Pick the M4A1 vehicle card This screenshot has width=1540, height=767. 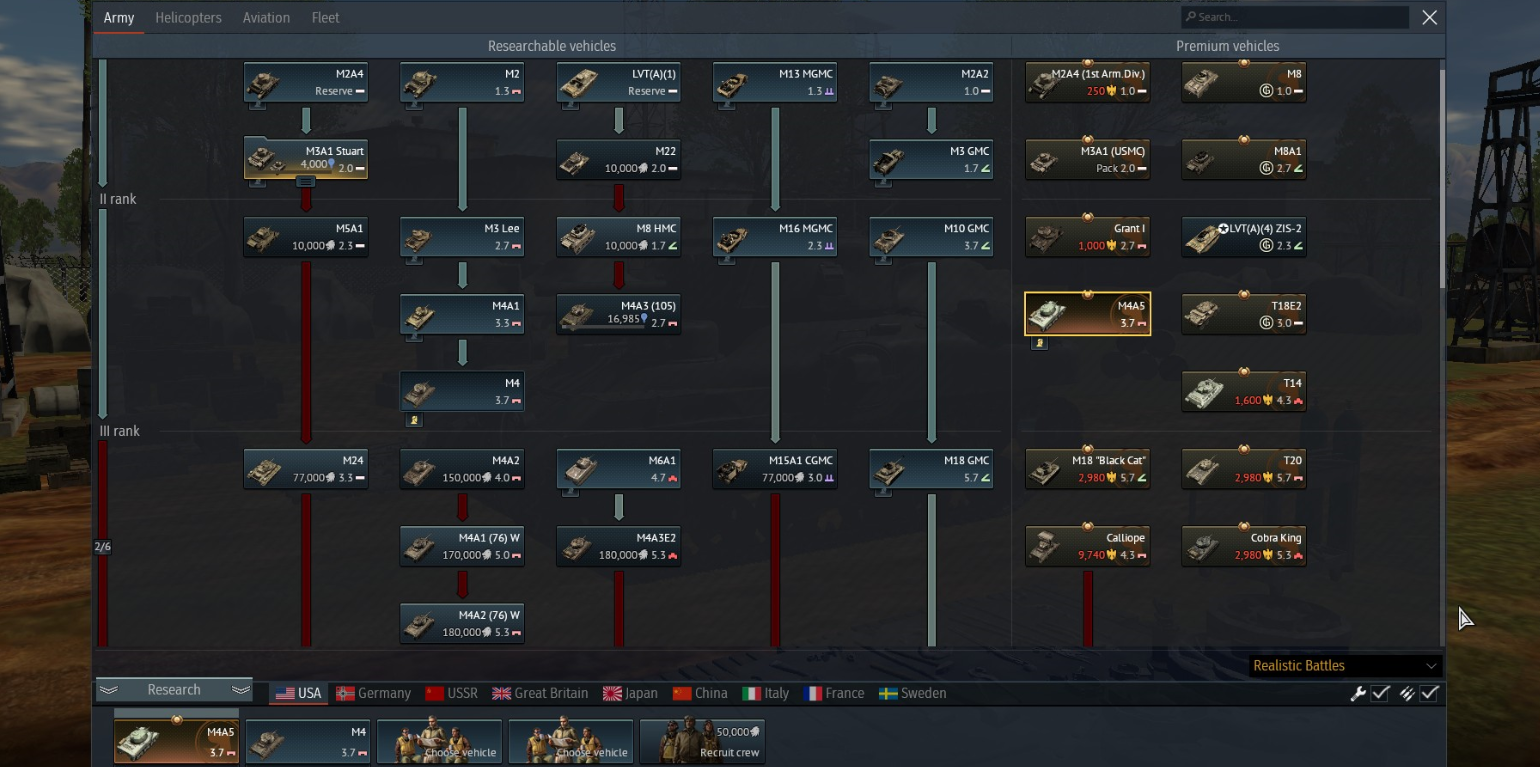(462, 314)
